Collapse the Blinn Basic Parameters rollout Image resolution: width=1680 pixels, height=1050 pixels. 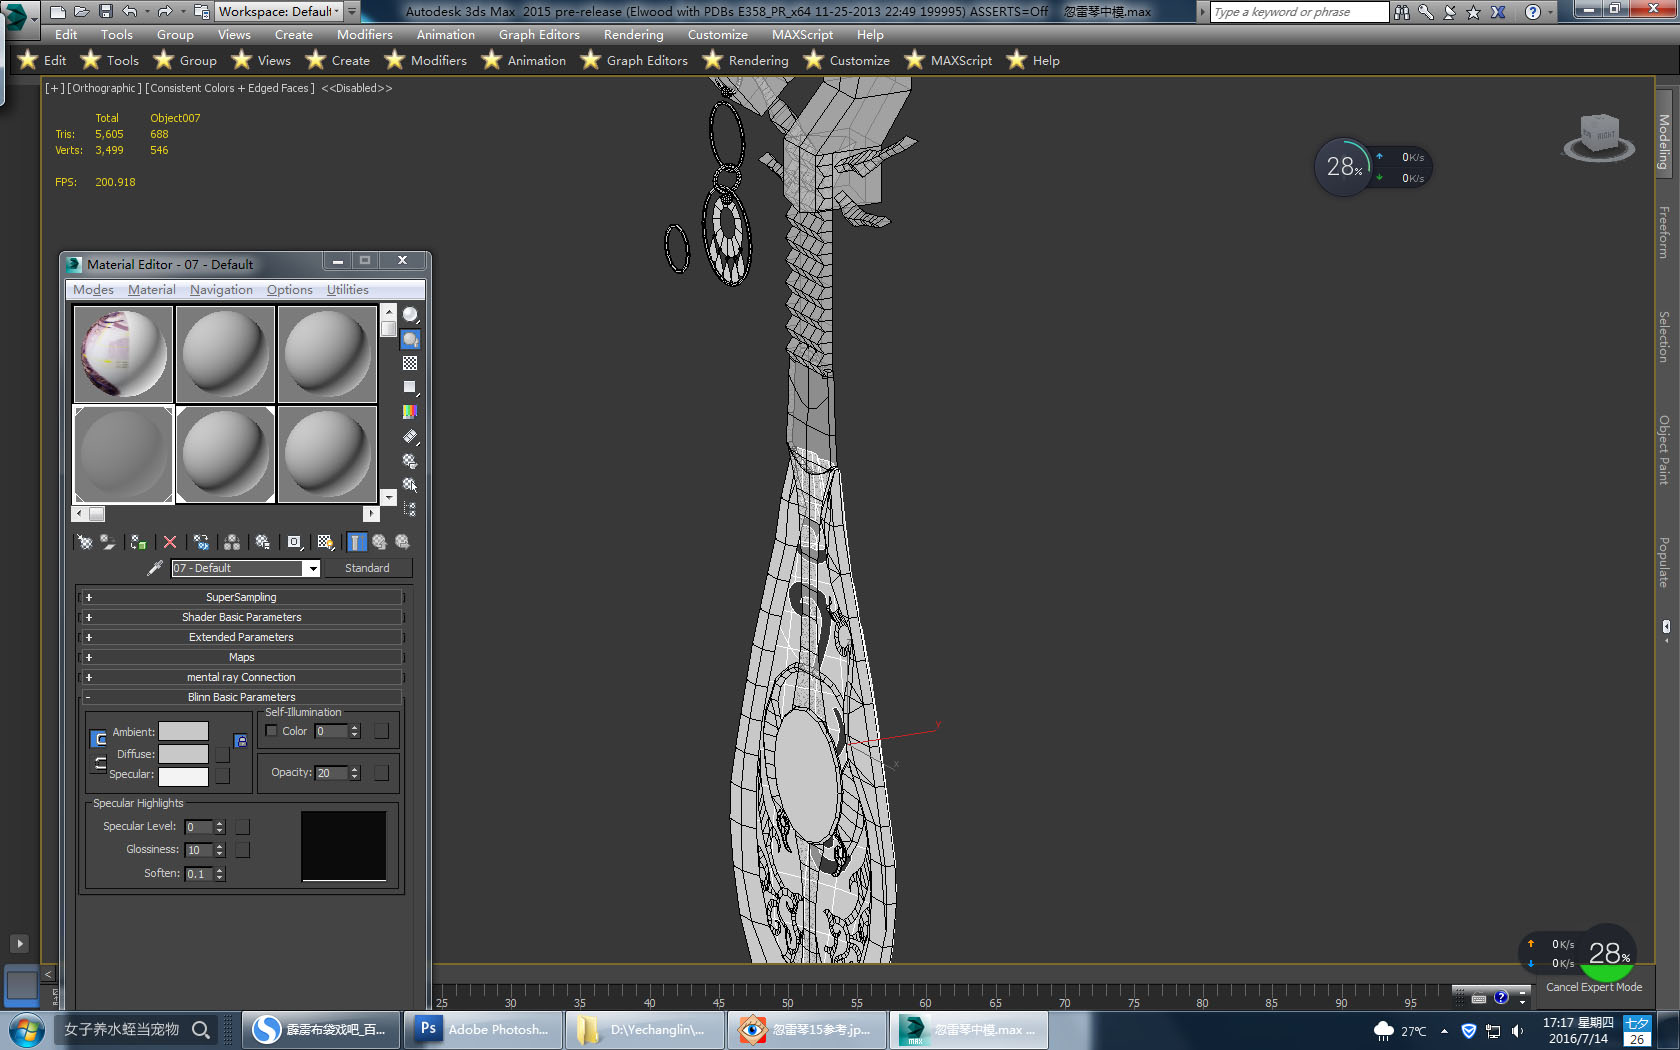pos(241,697)
